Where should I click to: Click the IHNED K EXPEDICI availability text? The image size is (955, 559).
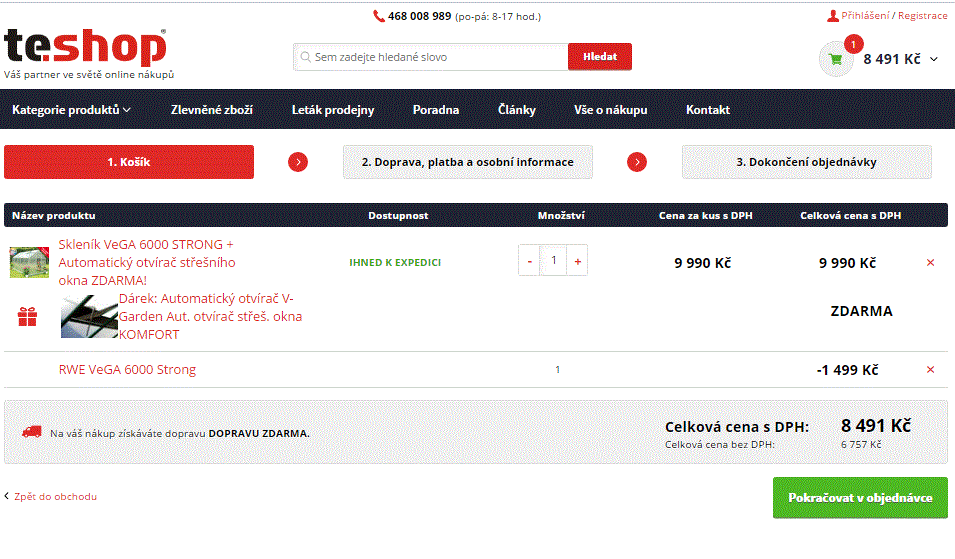(395, 262)
